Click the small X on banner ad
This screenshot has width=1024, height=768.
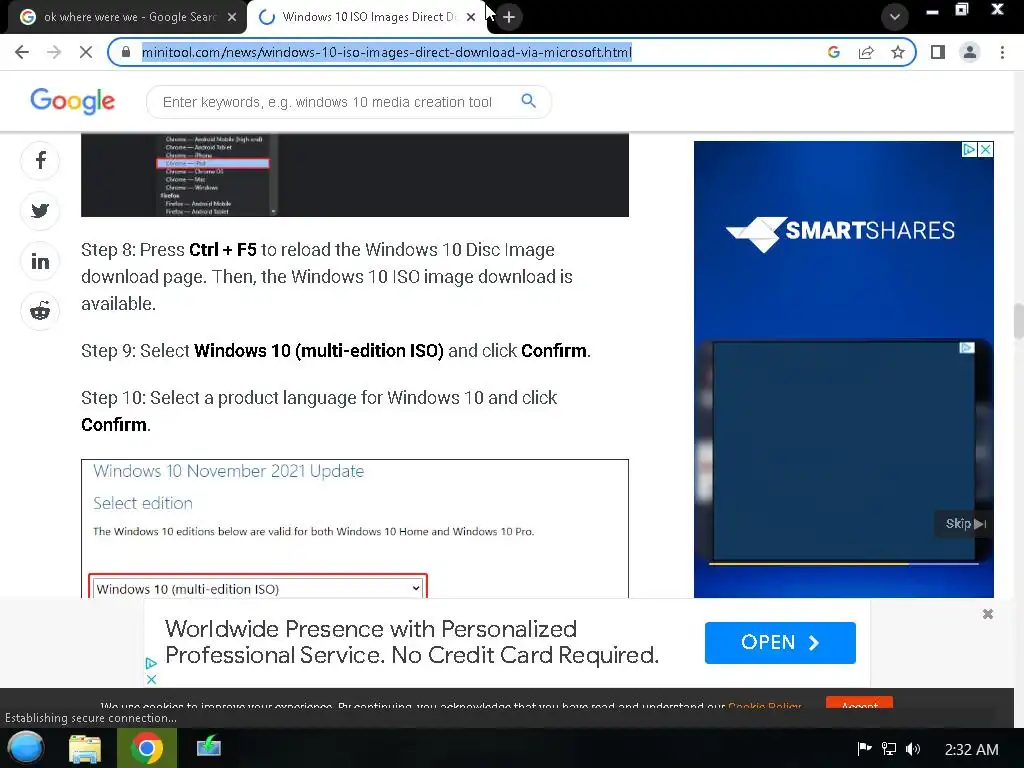coord(151,679)
